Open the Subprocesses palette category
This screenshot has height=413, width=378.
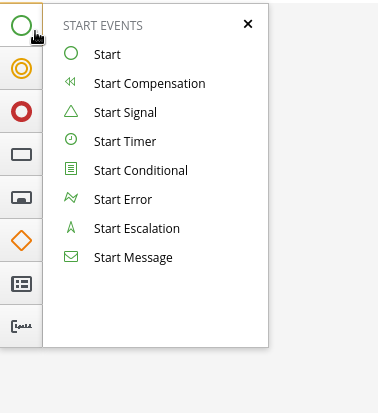(x=21, y=197)
